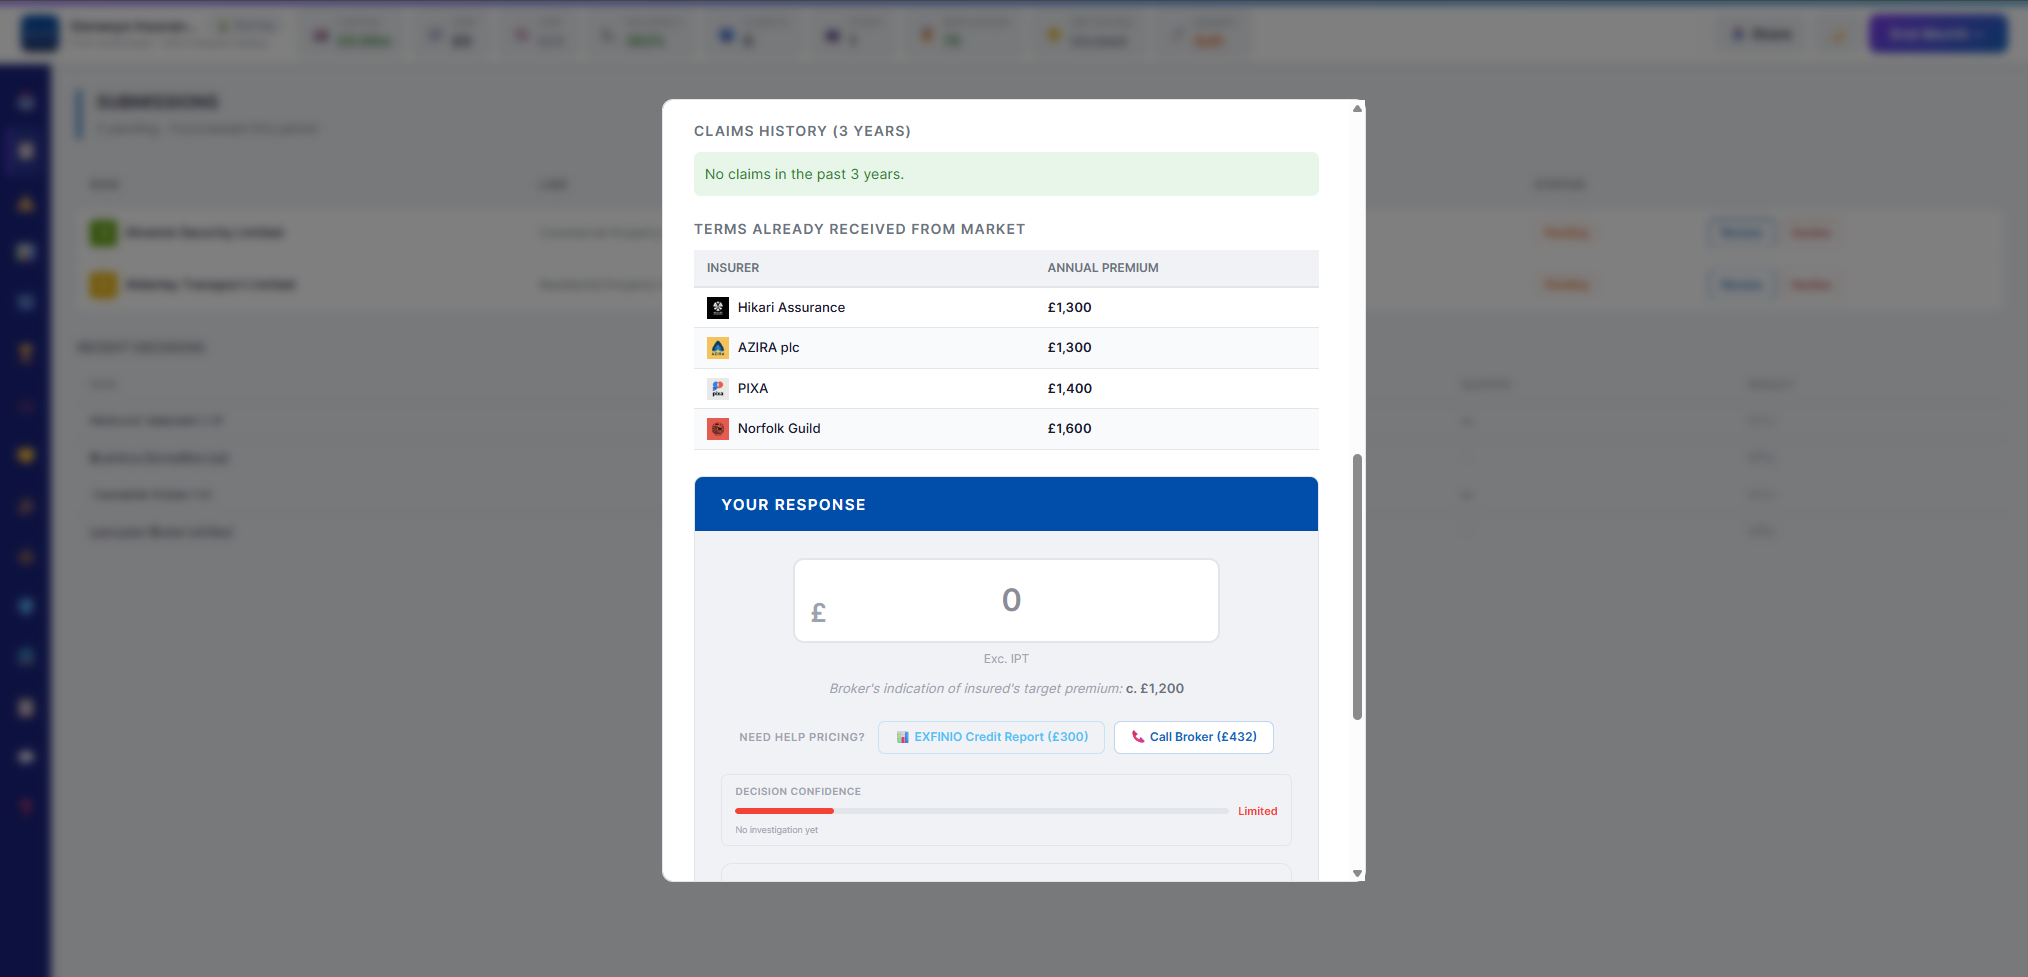This screenshot has height=977, width=2028.
Task: Click the YOUR RESPONSE header bar
Action: coord(1006,504)
